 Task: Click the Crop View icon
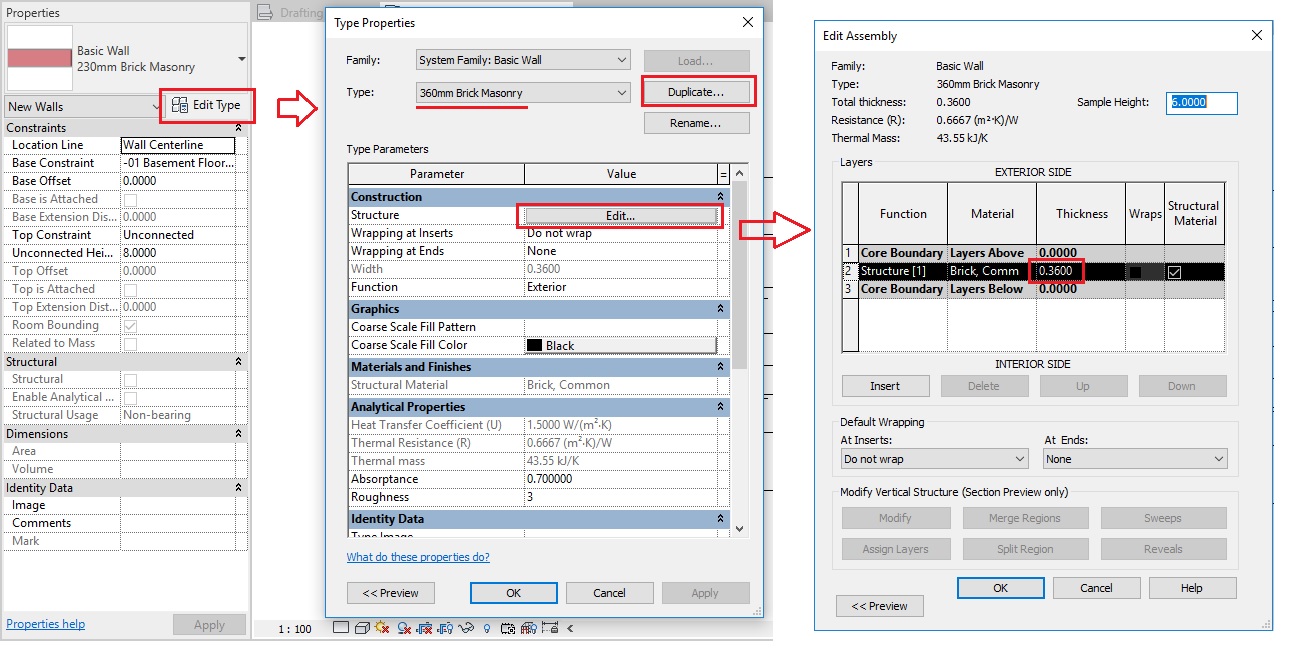point(424,628)
